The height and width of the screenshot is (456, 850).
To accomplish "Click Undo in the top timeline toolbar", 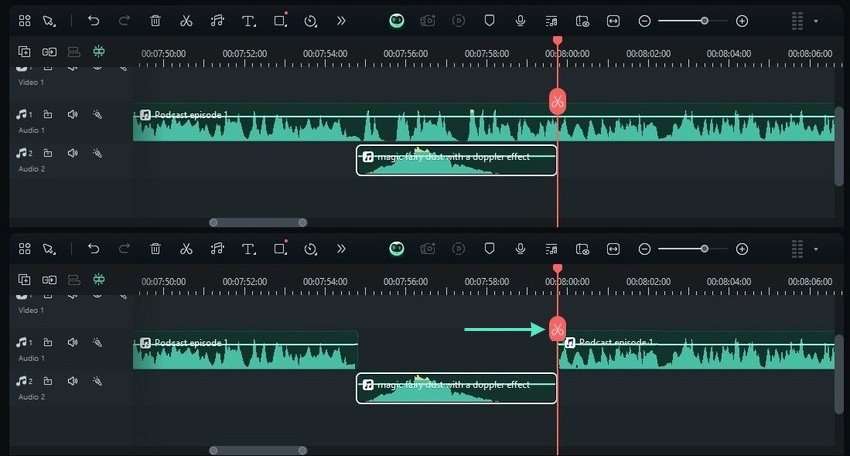I will click(93, 21).
